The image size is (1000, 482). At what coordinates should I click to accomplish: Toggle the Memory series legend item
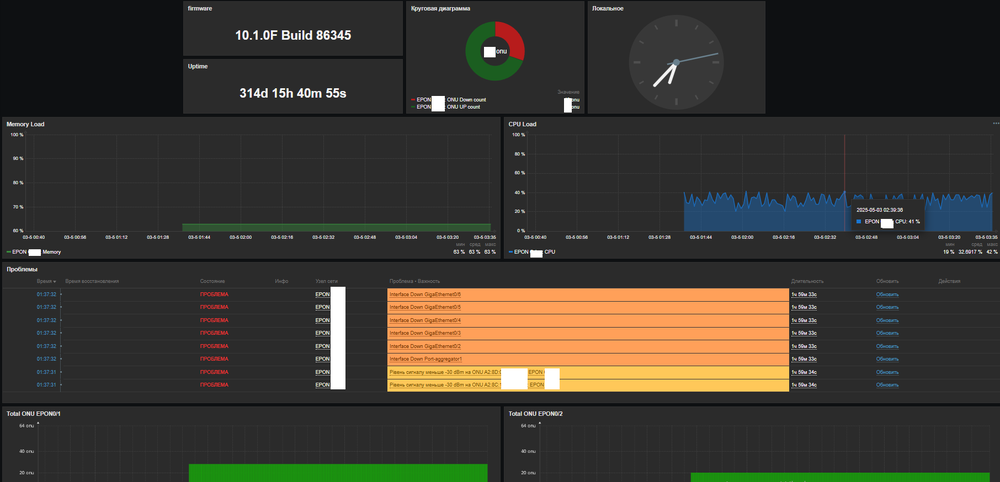point(35,253)
